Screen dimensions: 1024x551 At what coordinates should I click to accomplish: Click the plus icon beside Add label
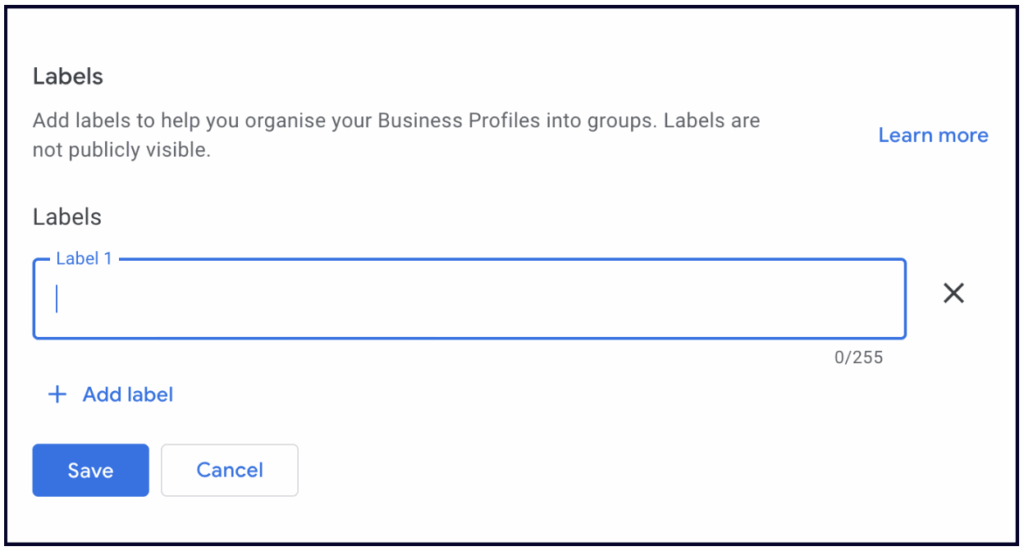click(x=57, y=395)
